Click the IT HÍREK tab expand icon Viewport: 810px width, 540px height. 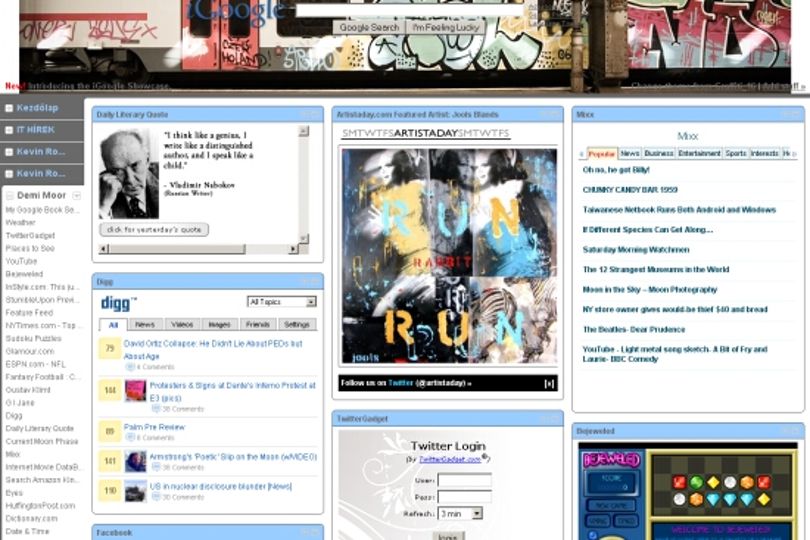[9, 130]
